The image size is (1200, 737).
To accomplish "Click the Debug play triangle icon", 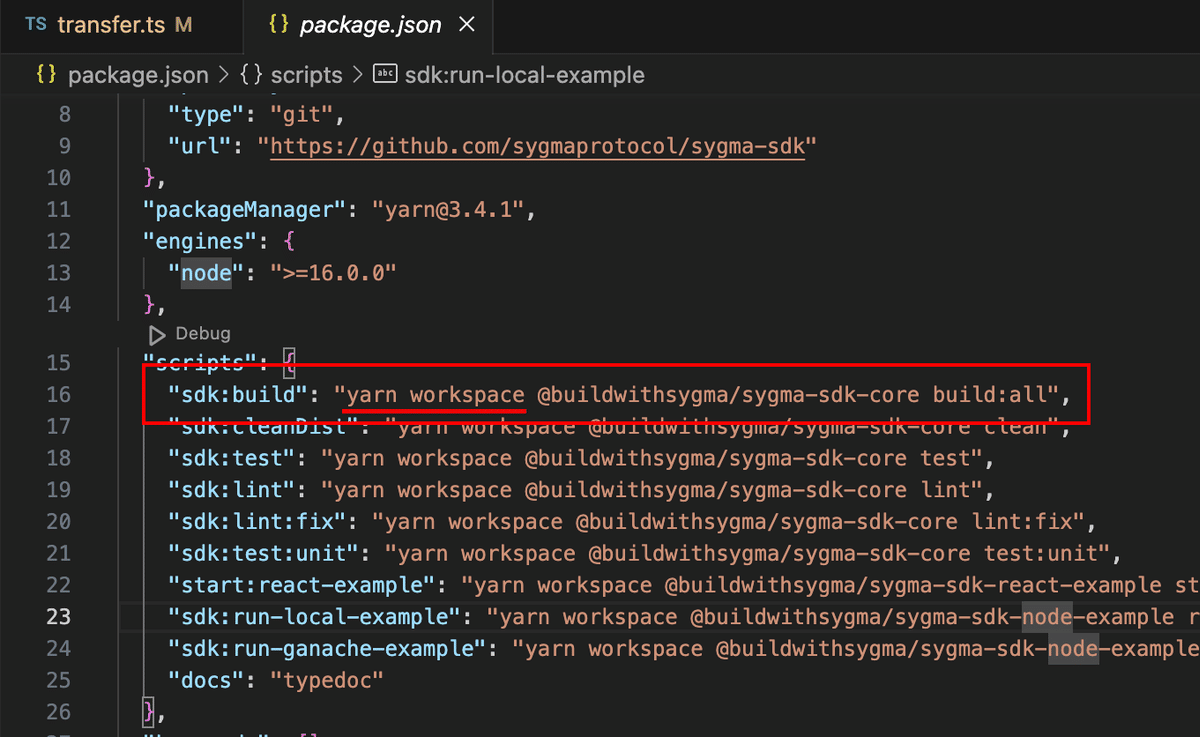I will [157, 334].
